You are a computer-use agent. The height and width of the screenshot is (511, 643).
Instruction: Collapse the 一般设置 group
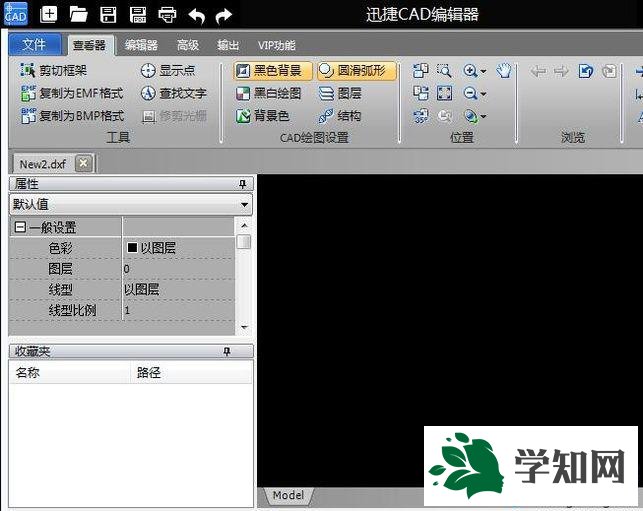point(20,227)
